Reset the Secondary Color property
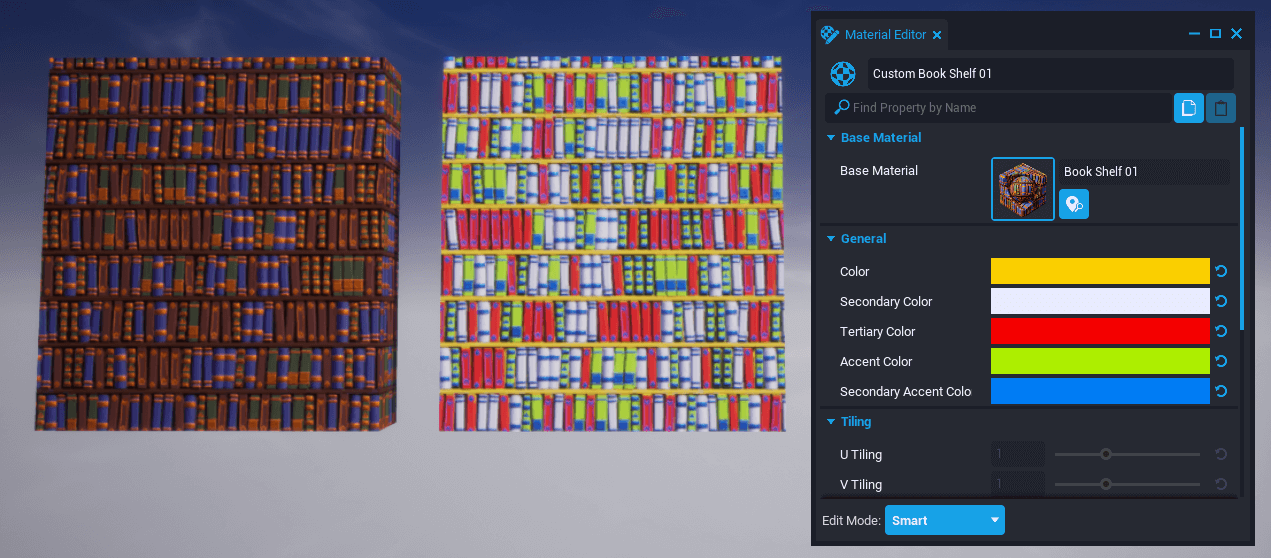The height and width of the screenshot is (558, 1271). point(1221,301)
